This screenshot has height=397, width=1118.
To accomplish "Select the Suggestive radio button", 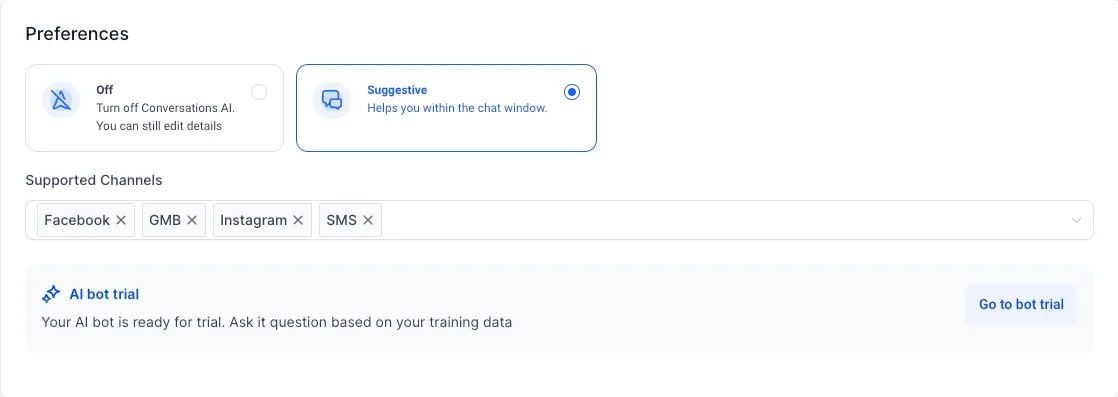I will tap(572, 92).
